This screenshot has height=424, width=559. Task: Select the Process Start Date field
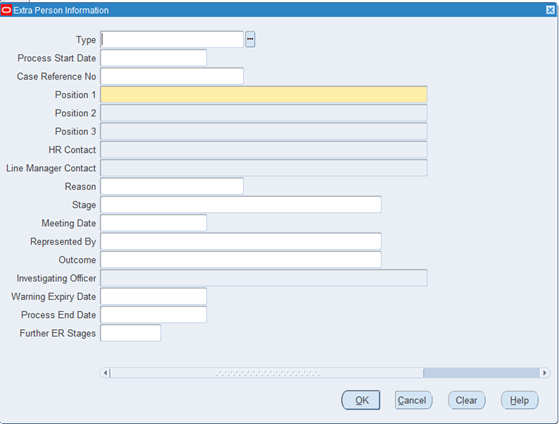pyautogui.click(x=153, y=58)
